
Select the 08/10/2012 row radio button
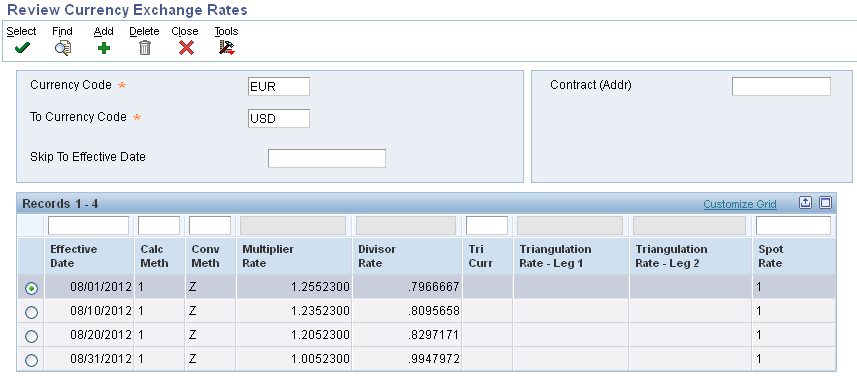(32, 312)
